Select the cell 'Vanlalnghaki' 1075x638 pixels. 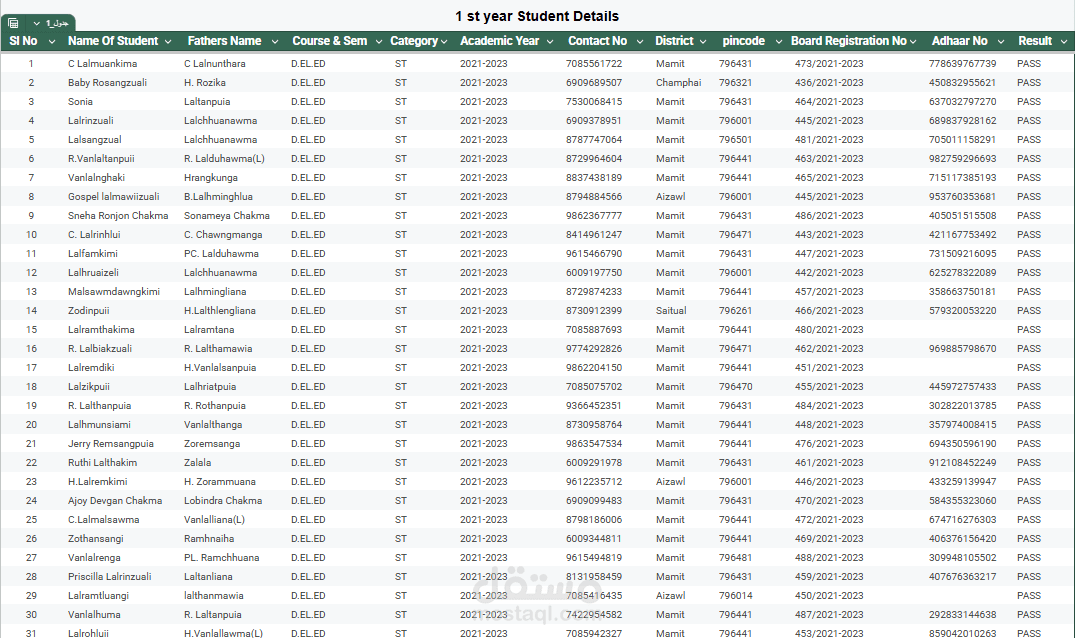(96, 177)
